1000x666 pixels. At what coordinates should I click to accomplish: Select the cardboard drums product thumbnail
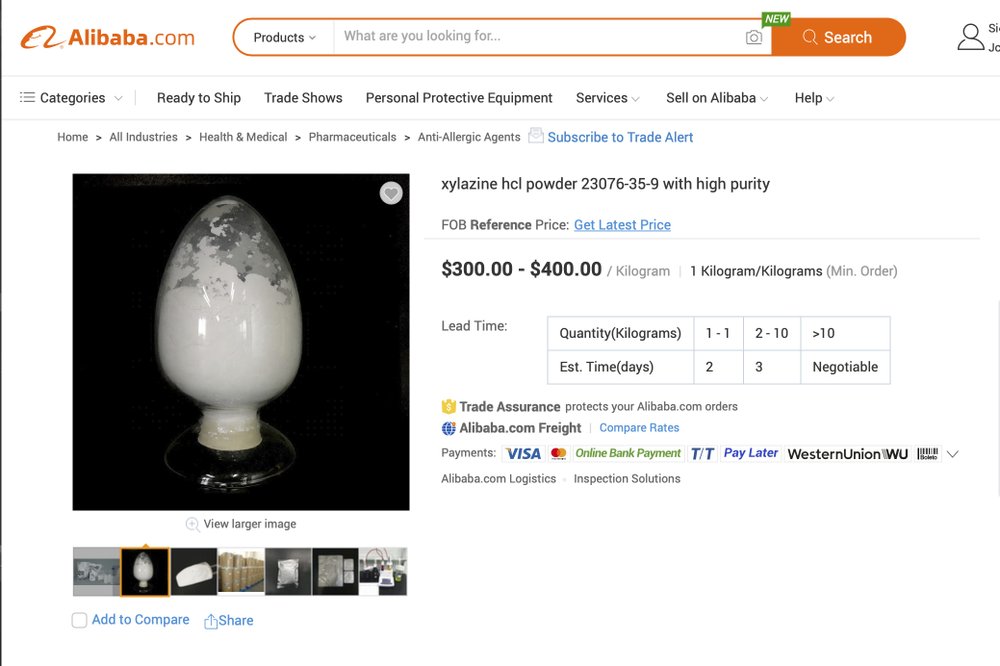pyautogui.click(x=241, y=572)
